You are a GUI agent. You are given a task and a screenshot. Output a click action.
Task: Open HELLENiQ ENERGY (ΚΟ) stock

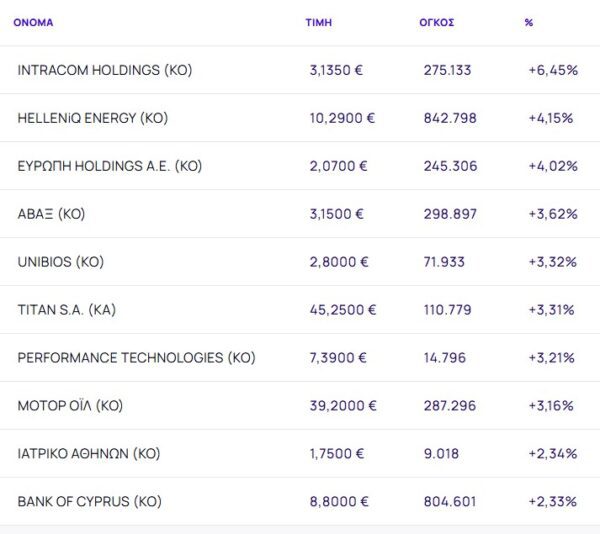(x=93, y=118)
